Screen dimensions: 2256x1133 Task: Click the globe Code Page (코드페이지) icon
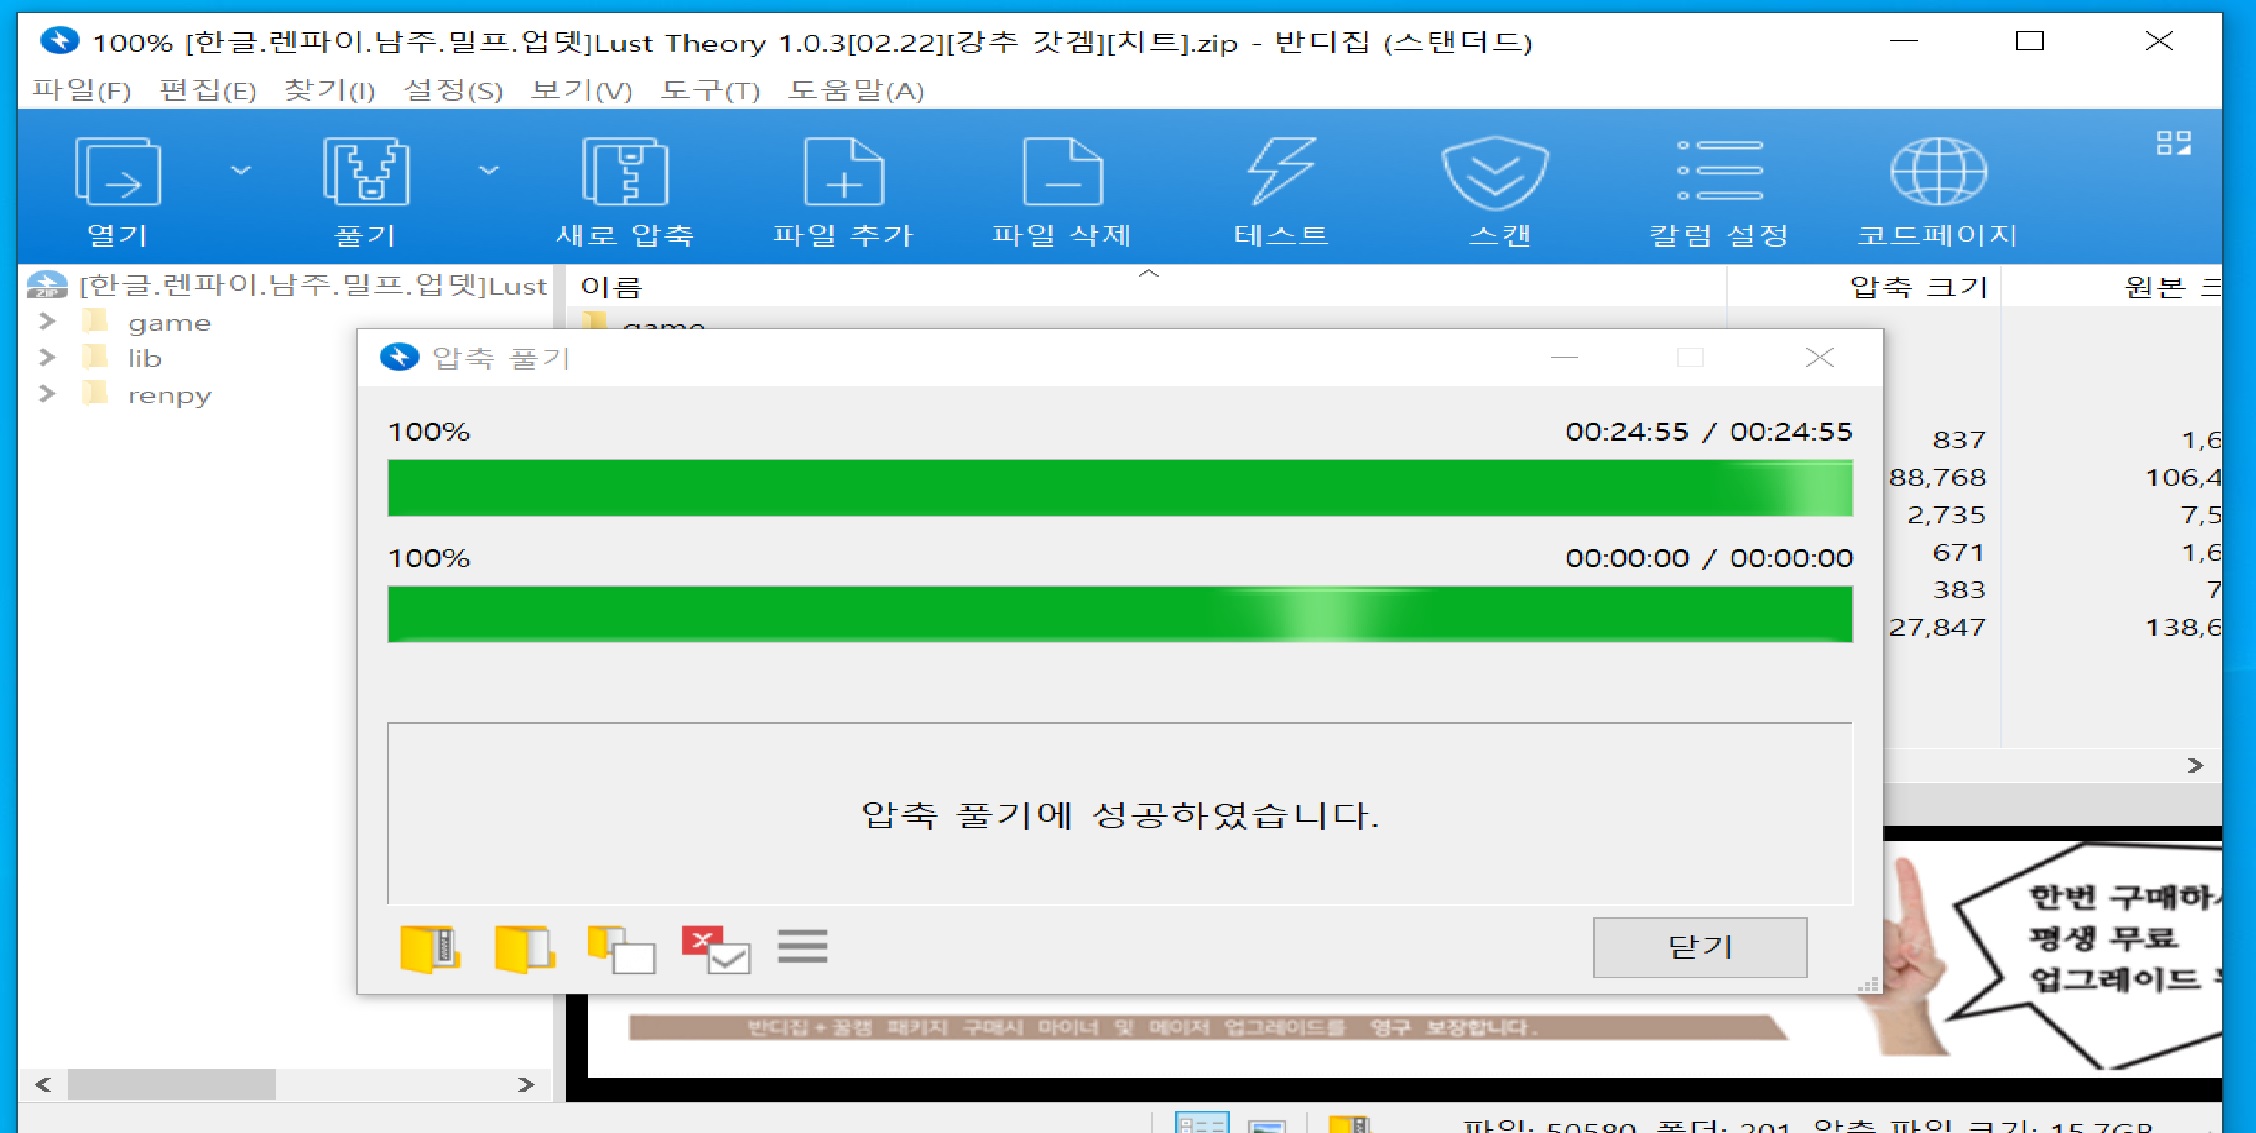click(x=1937, y=172)
